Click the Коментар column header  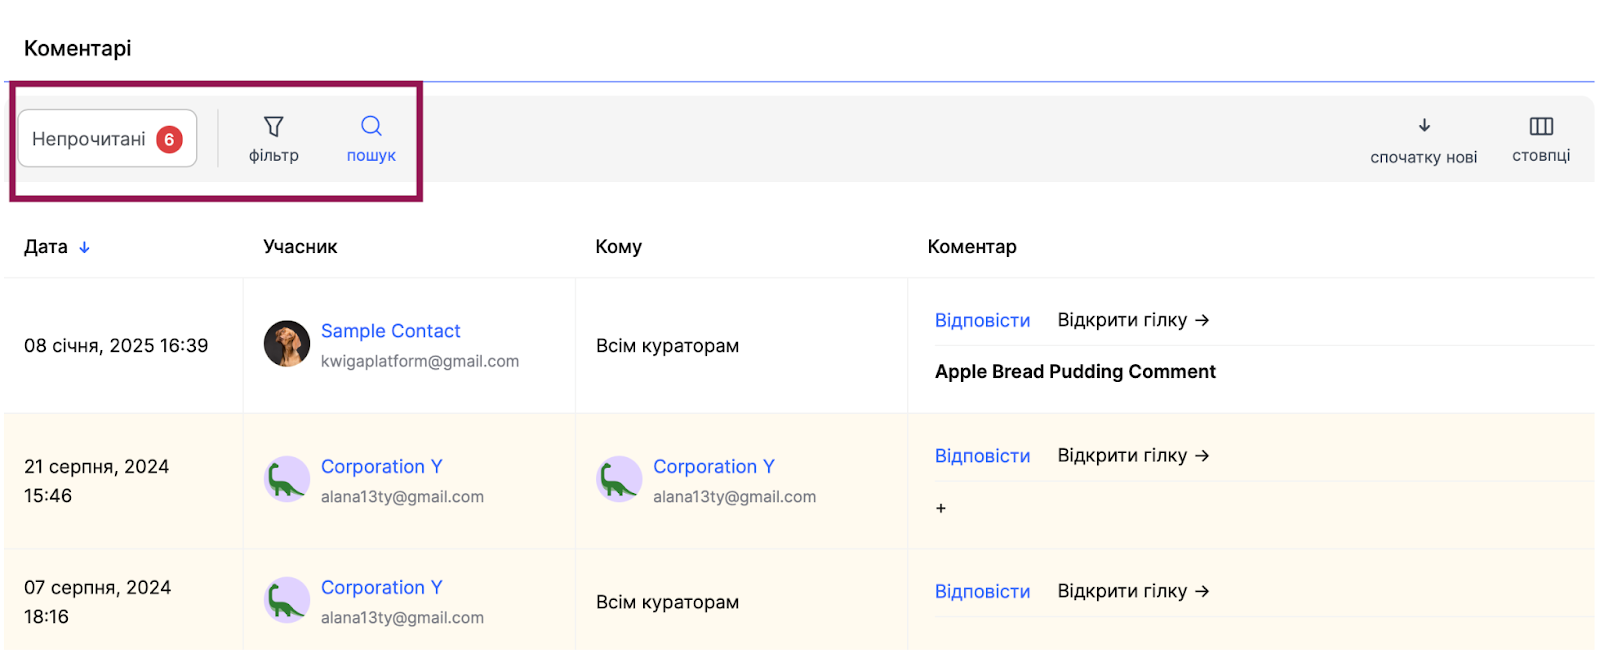click(x=971, y=247)
